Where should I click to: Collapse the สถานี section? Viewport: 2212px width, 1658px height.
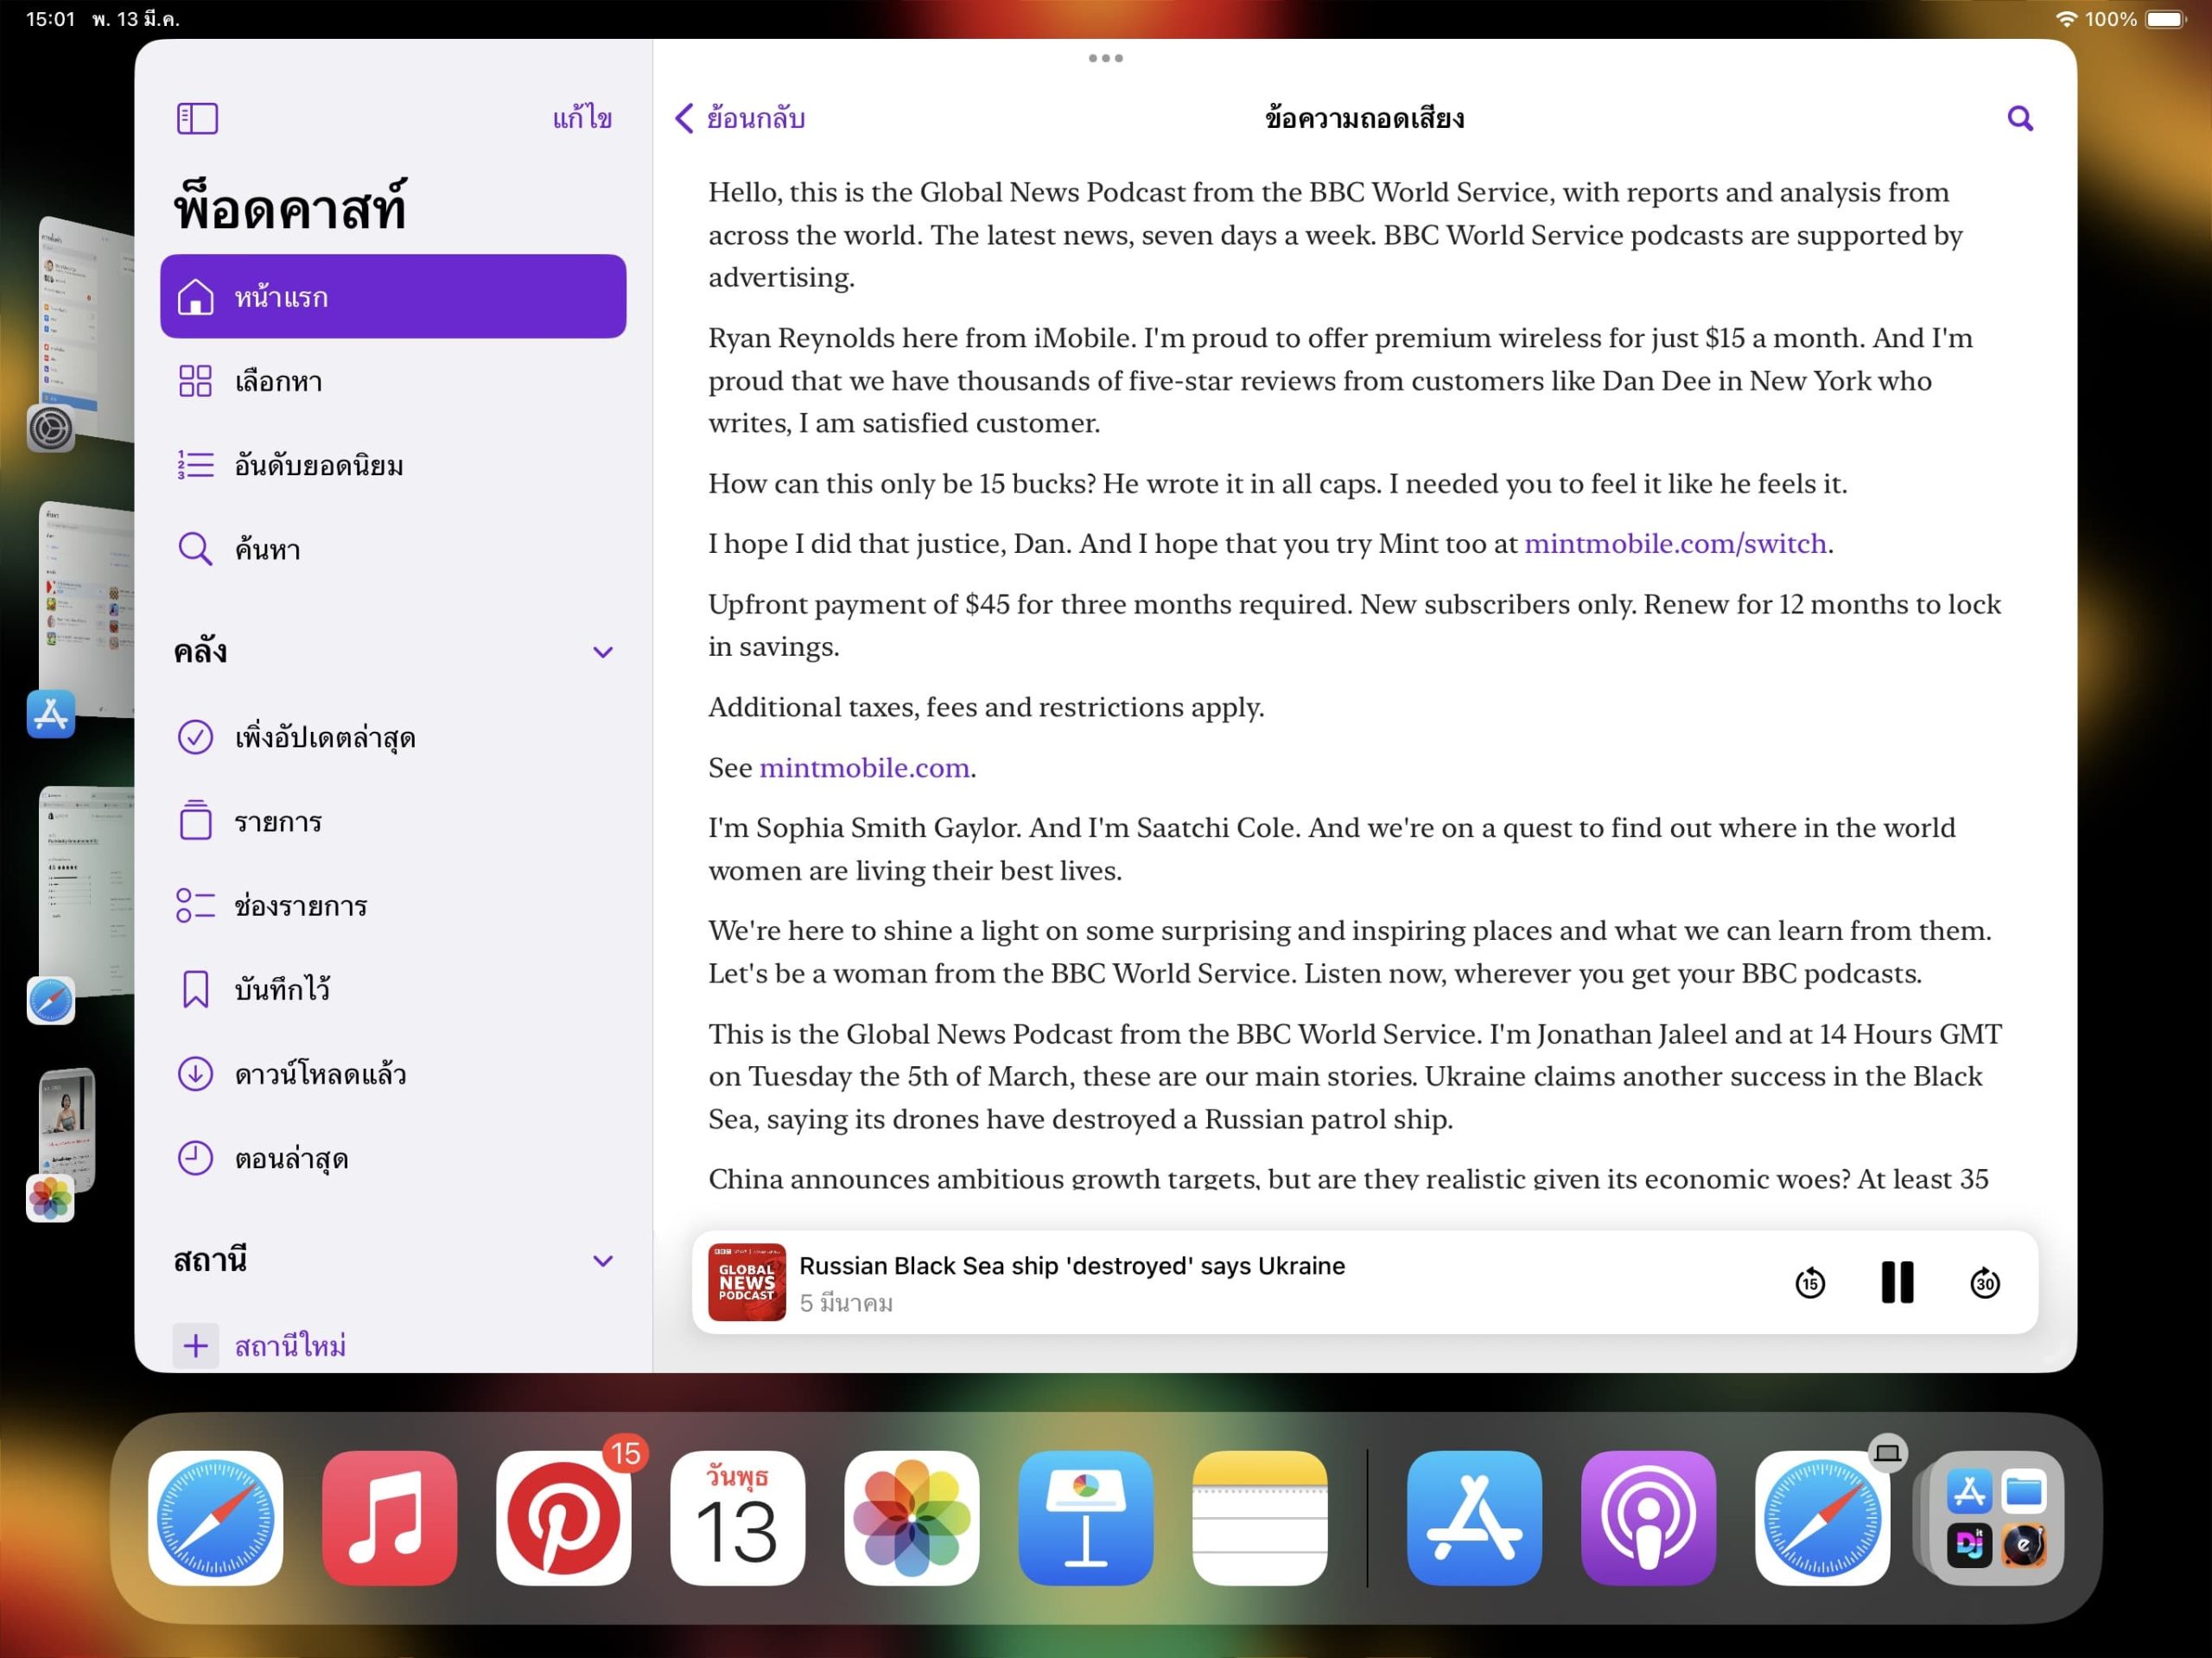click(602, 1260)
